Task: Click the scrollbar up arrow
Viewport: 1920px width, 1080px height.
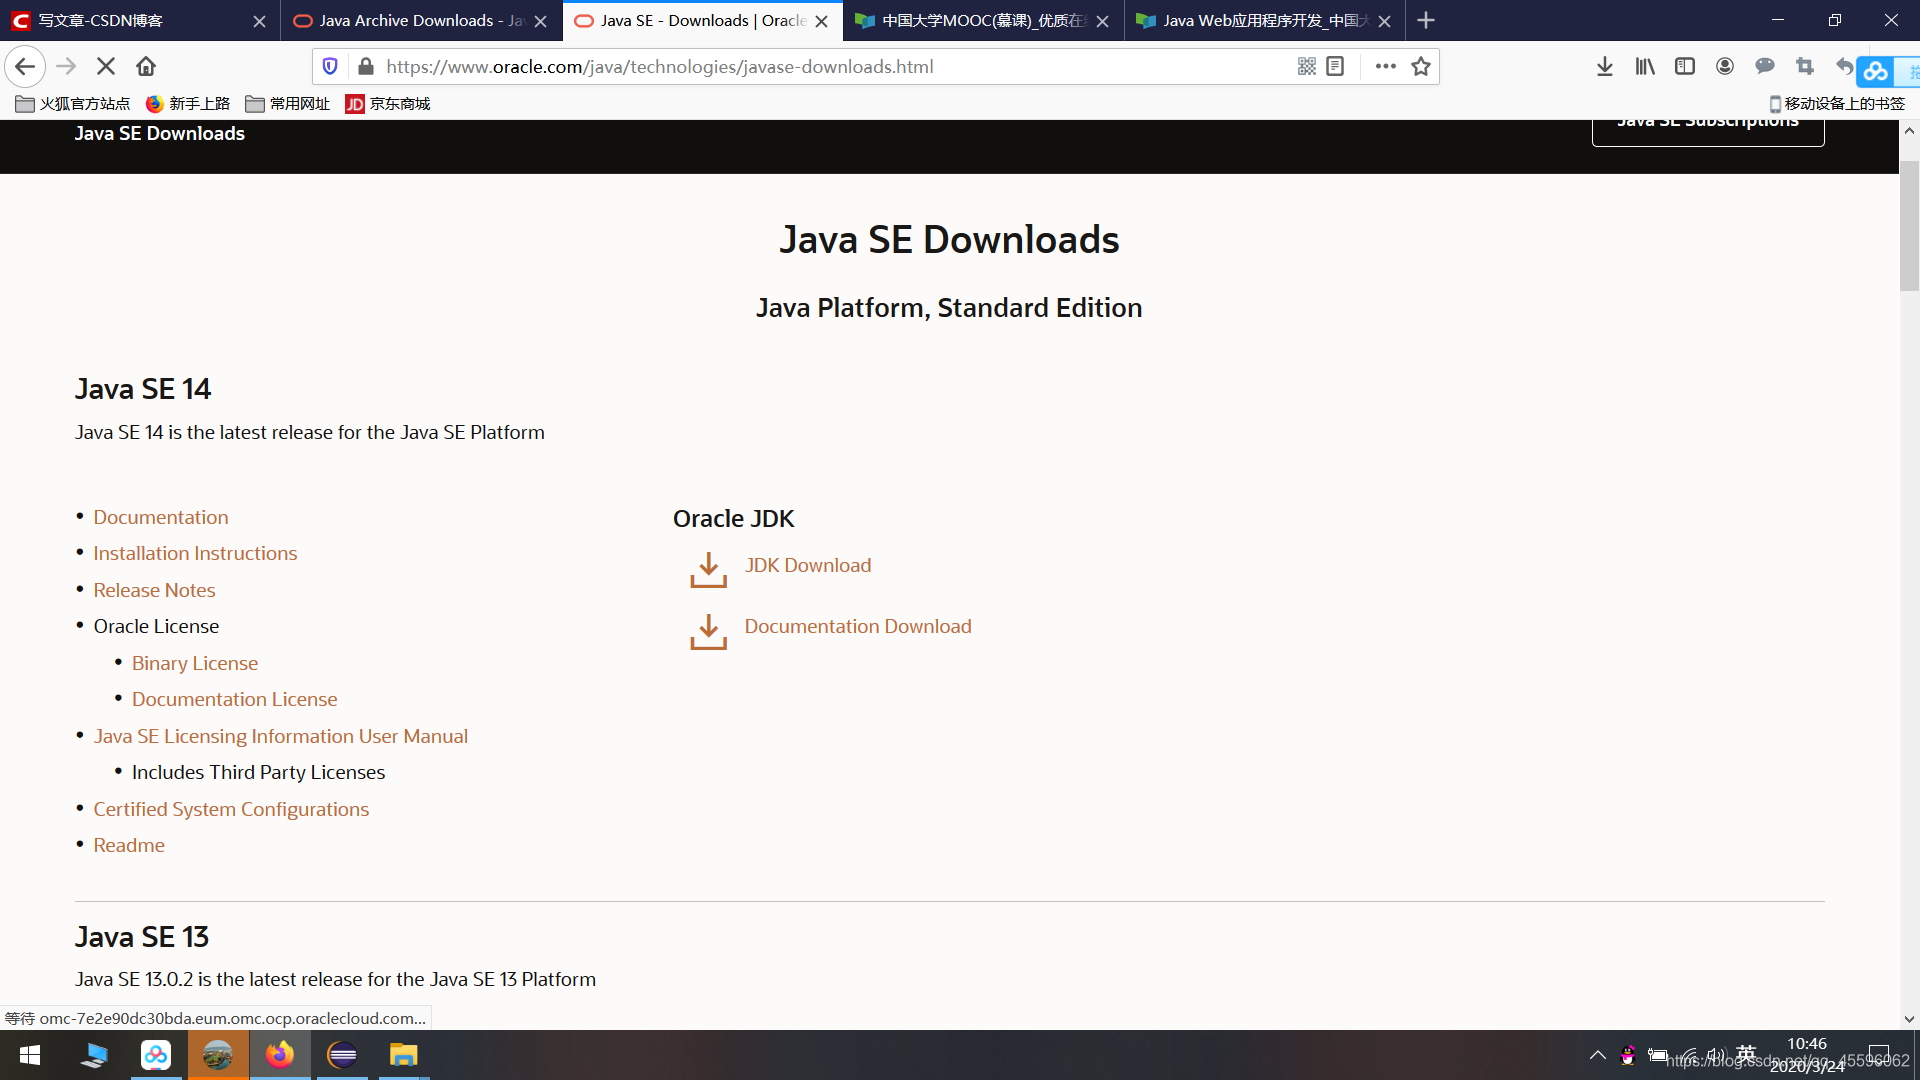Action: click(1909, 131)
